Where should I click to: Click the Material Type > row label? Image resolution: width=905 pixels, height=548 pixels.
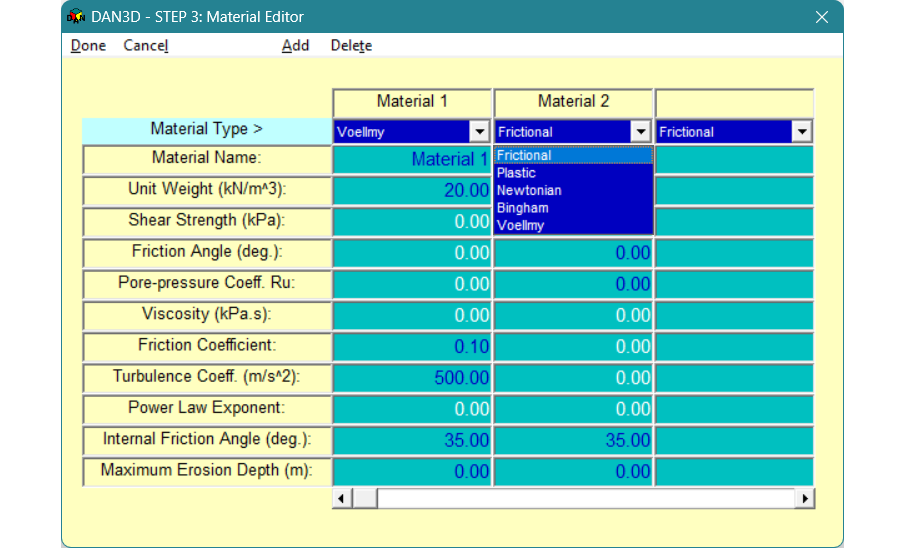click(x=207, y=130)
